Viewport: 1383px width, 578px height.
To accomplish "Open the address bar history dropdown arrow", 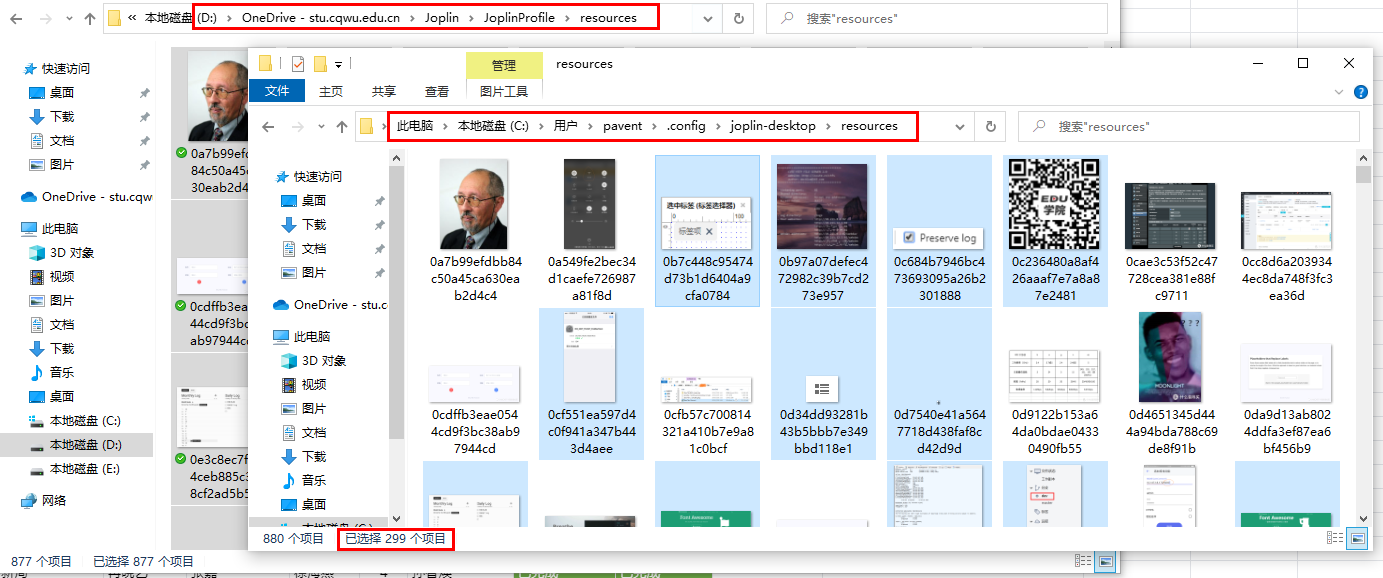I will 958,126.
